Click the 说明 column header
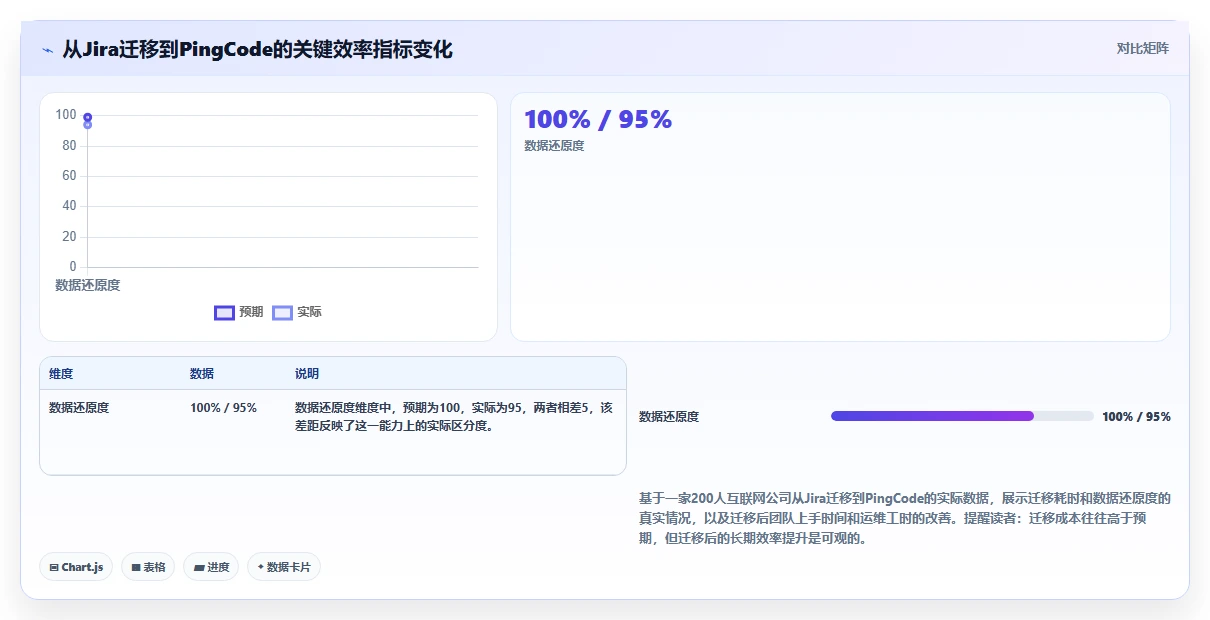1210x620 pixels. click(x=307, y=374)
